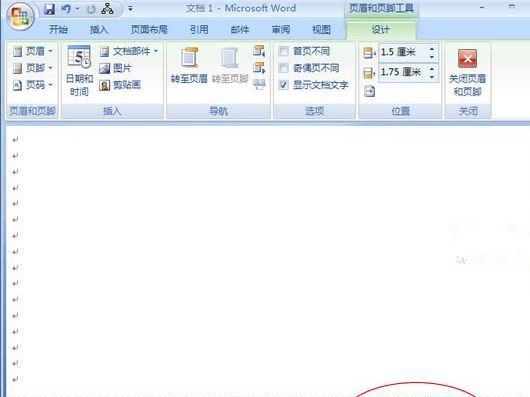The height and width of the screenshot is (397, 530).
Task: Go to previous section icon
Action: click(259, 51)
